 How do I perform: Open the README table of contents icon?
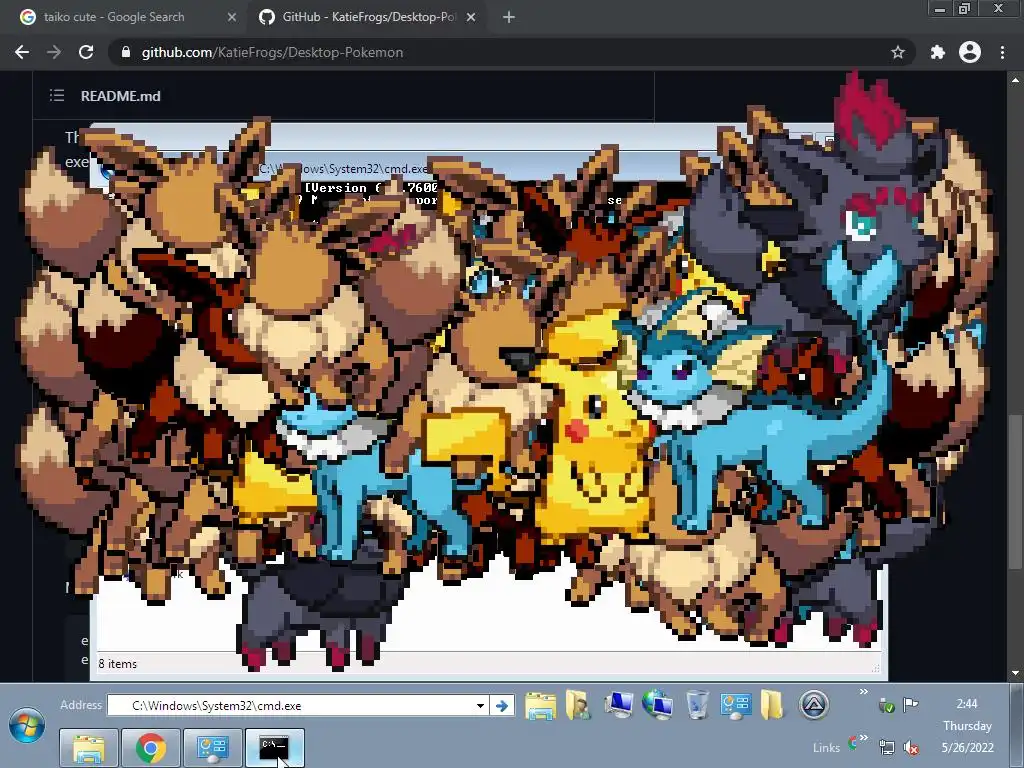point(57,96)
